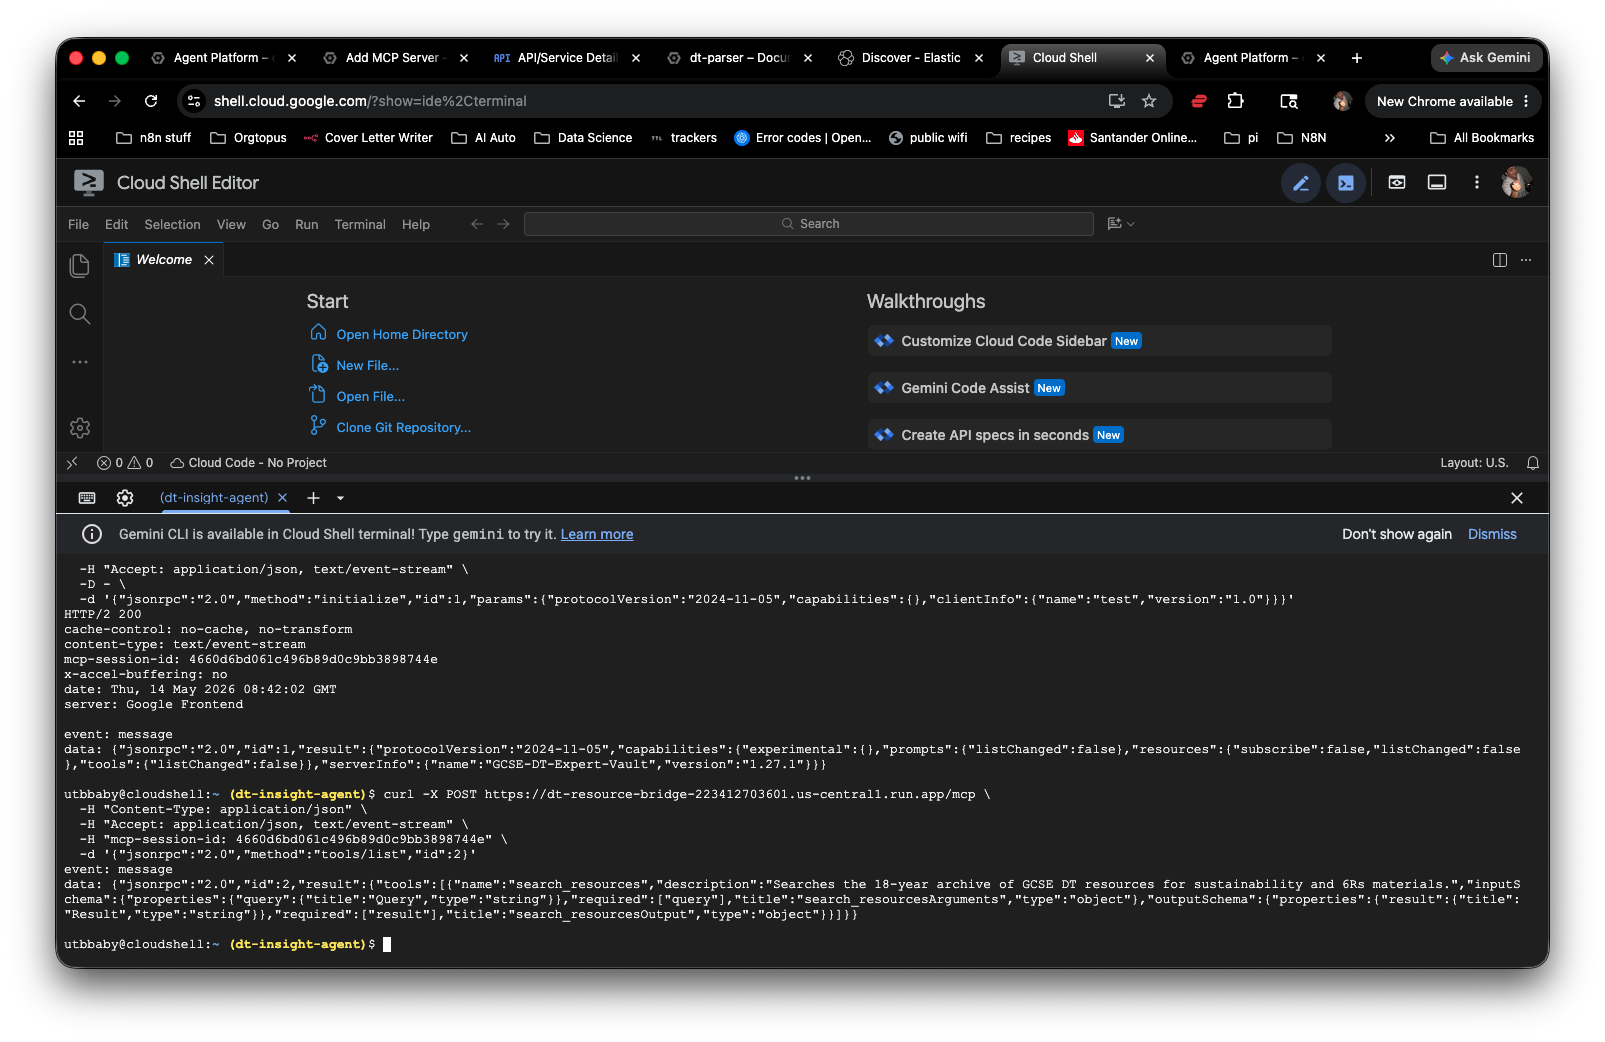The width and height of the screenshot is (1605, 1042).
Task: Click Open File... link
Action: click(x=370, y=396)
